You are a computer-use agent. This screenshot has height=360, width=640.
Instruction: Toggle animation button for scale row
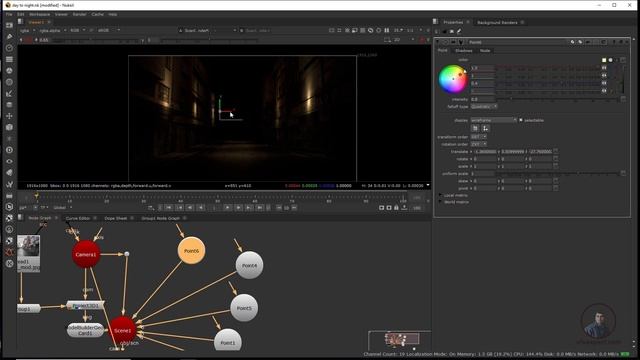click(556, 166)
